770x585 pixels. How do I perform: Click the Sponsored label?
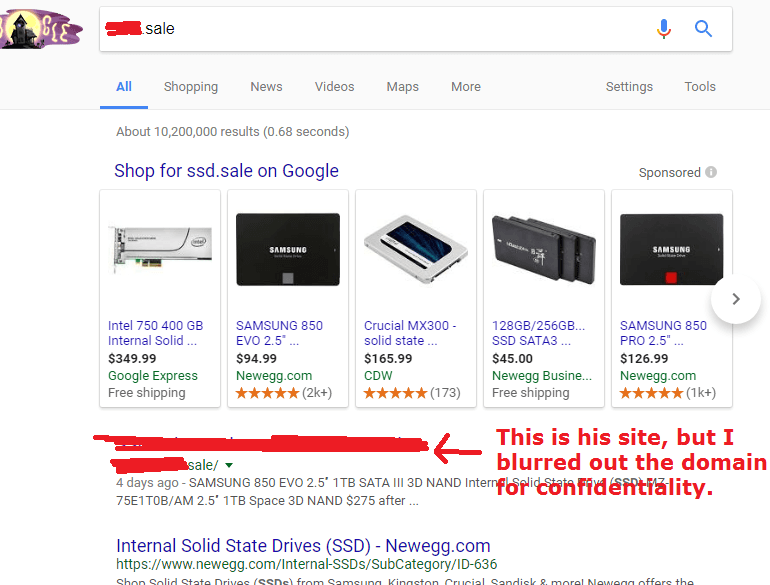(669, 172)
